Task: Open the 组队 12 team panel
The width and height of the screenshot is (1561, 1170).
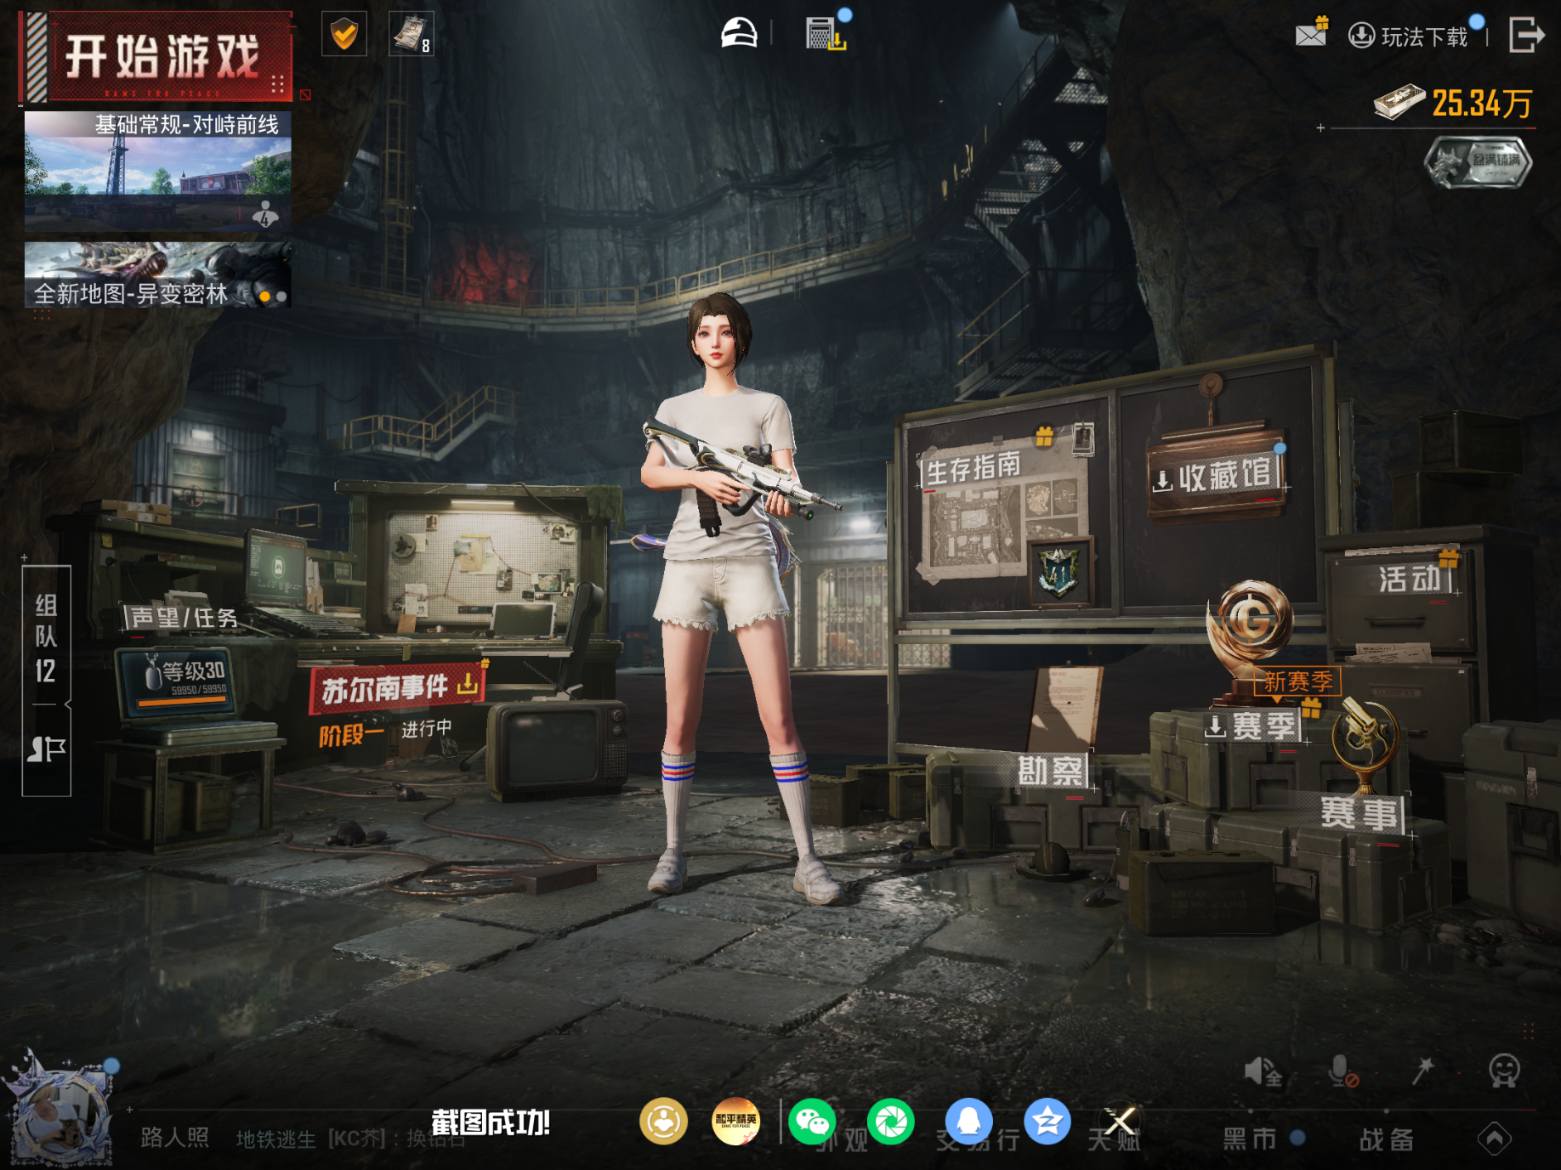Action: [46, 637]
